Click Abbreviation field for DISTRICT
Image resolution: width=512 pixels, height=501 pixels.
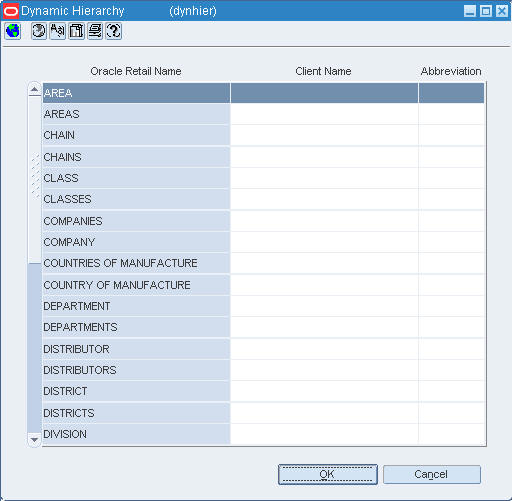(x=452, y=391)
